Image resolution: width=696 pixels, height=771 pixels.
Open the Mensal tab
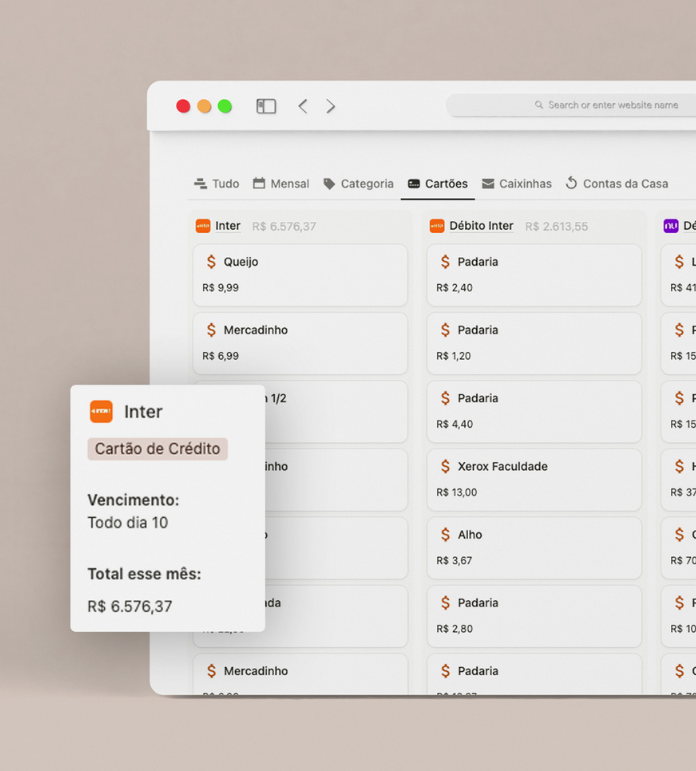coord(281,184)
